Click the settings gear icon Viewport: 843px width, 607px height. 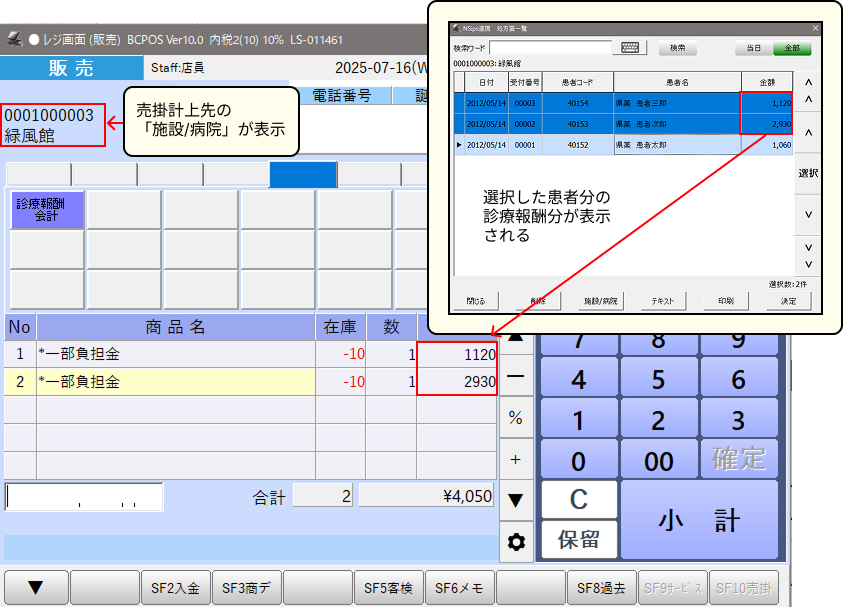pyautogui.click(x=516, y=541)
